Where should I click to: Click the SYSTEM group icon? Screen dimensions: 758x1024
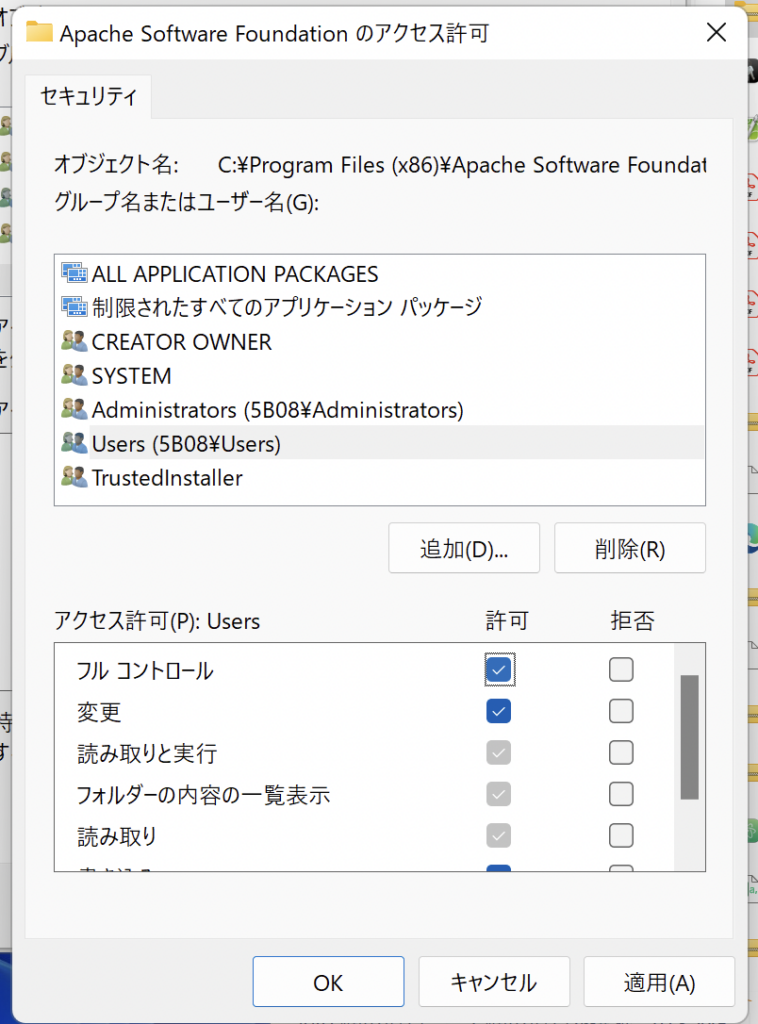[x=74, y=375]
